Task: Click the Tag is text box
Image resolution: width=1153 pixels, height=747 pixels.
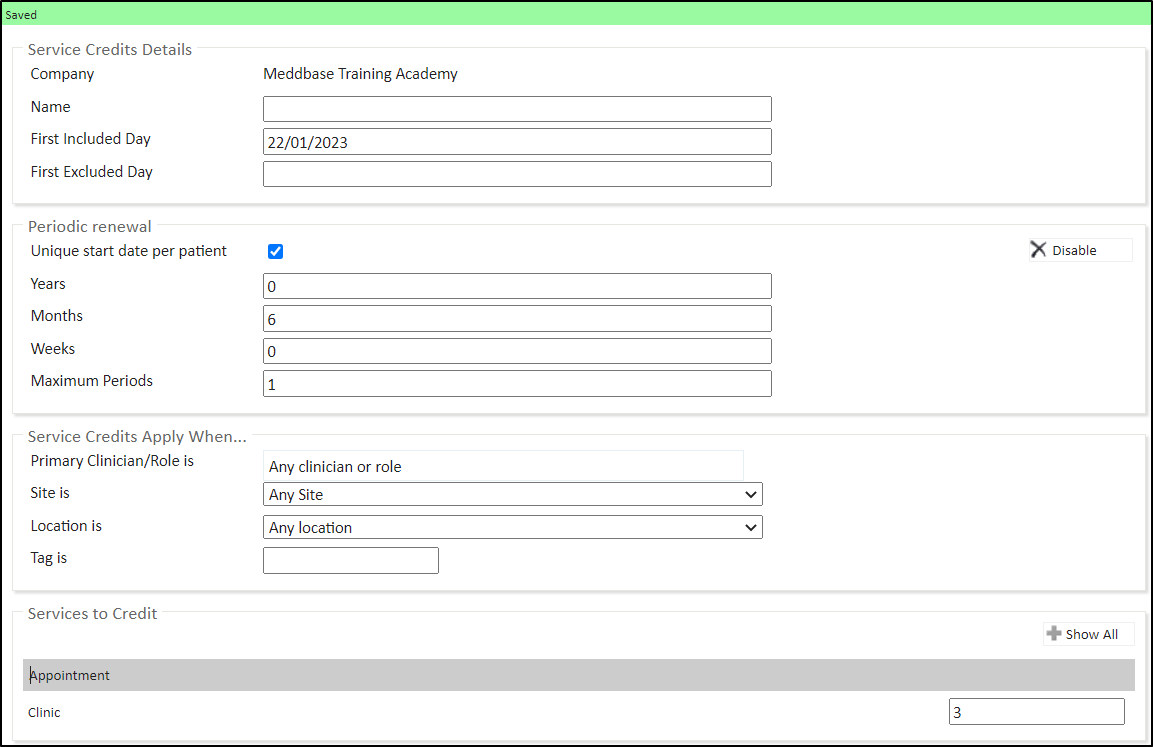Action: 350,561
